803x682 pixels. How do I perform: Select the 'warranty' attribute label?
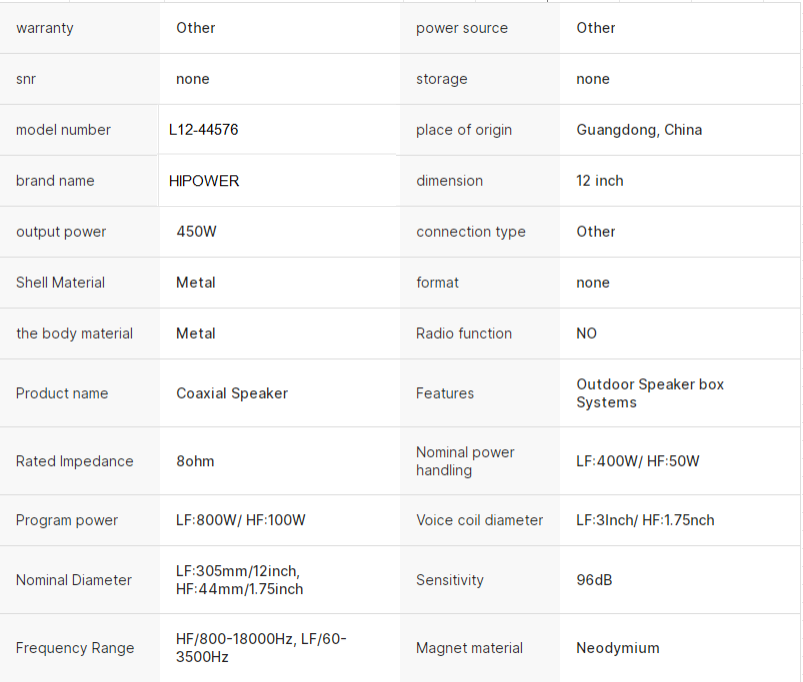click(x=45, y=28)
